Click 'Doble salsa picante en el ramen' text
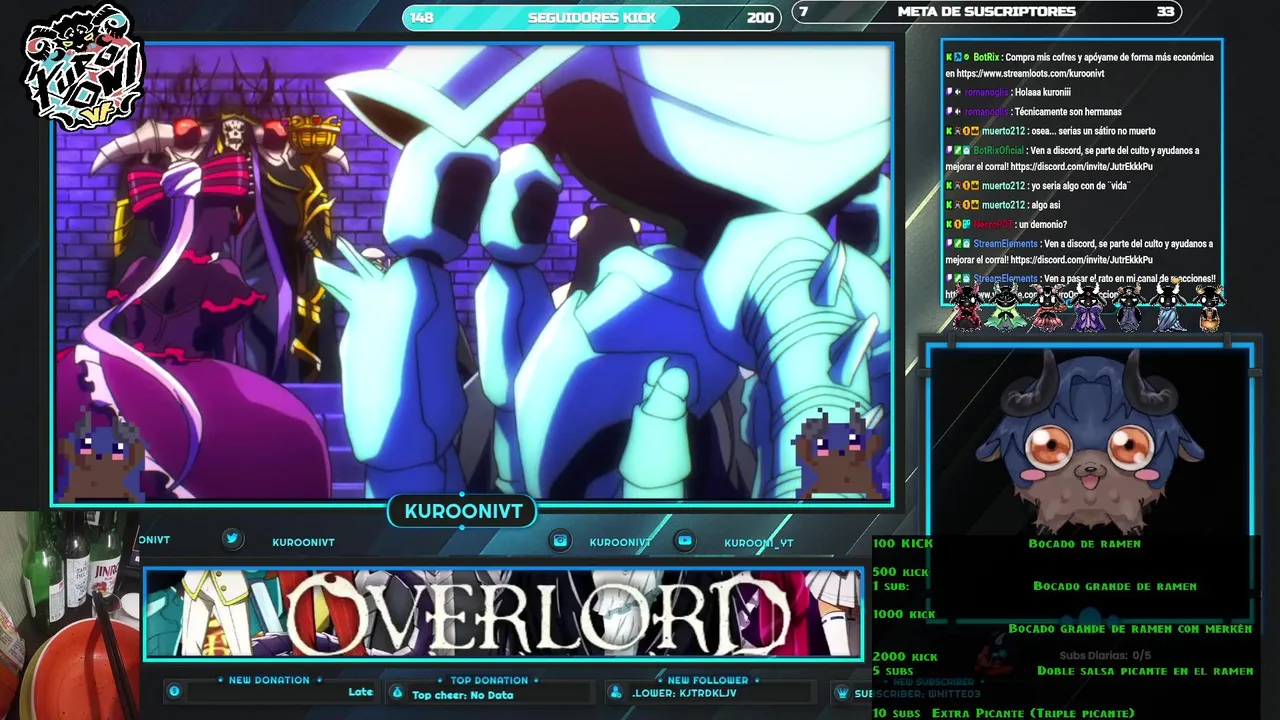Viewport: 1280px width, 720px height. point(1145,671)
